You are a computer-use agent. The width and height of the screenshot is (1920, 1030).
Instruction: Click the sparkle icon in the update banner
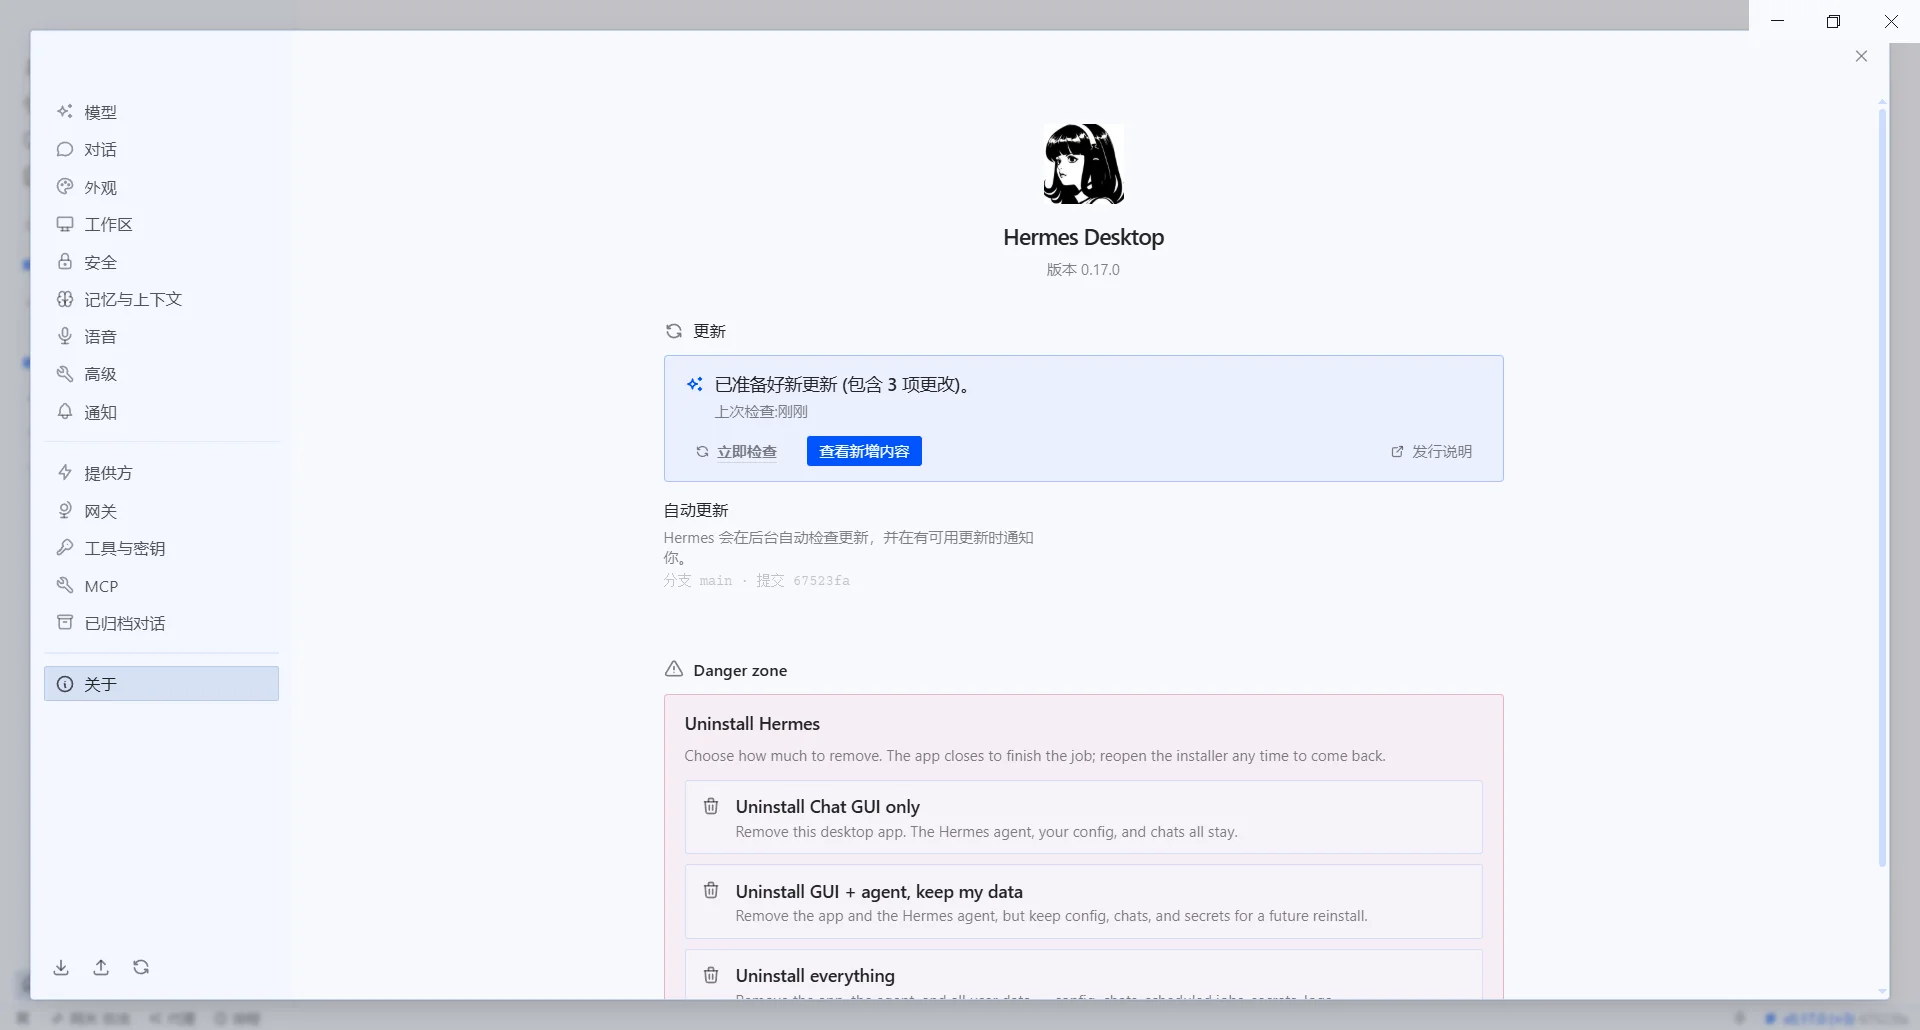click(695, 384)
